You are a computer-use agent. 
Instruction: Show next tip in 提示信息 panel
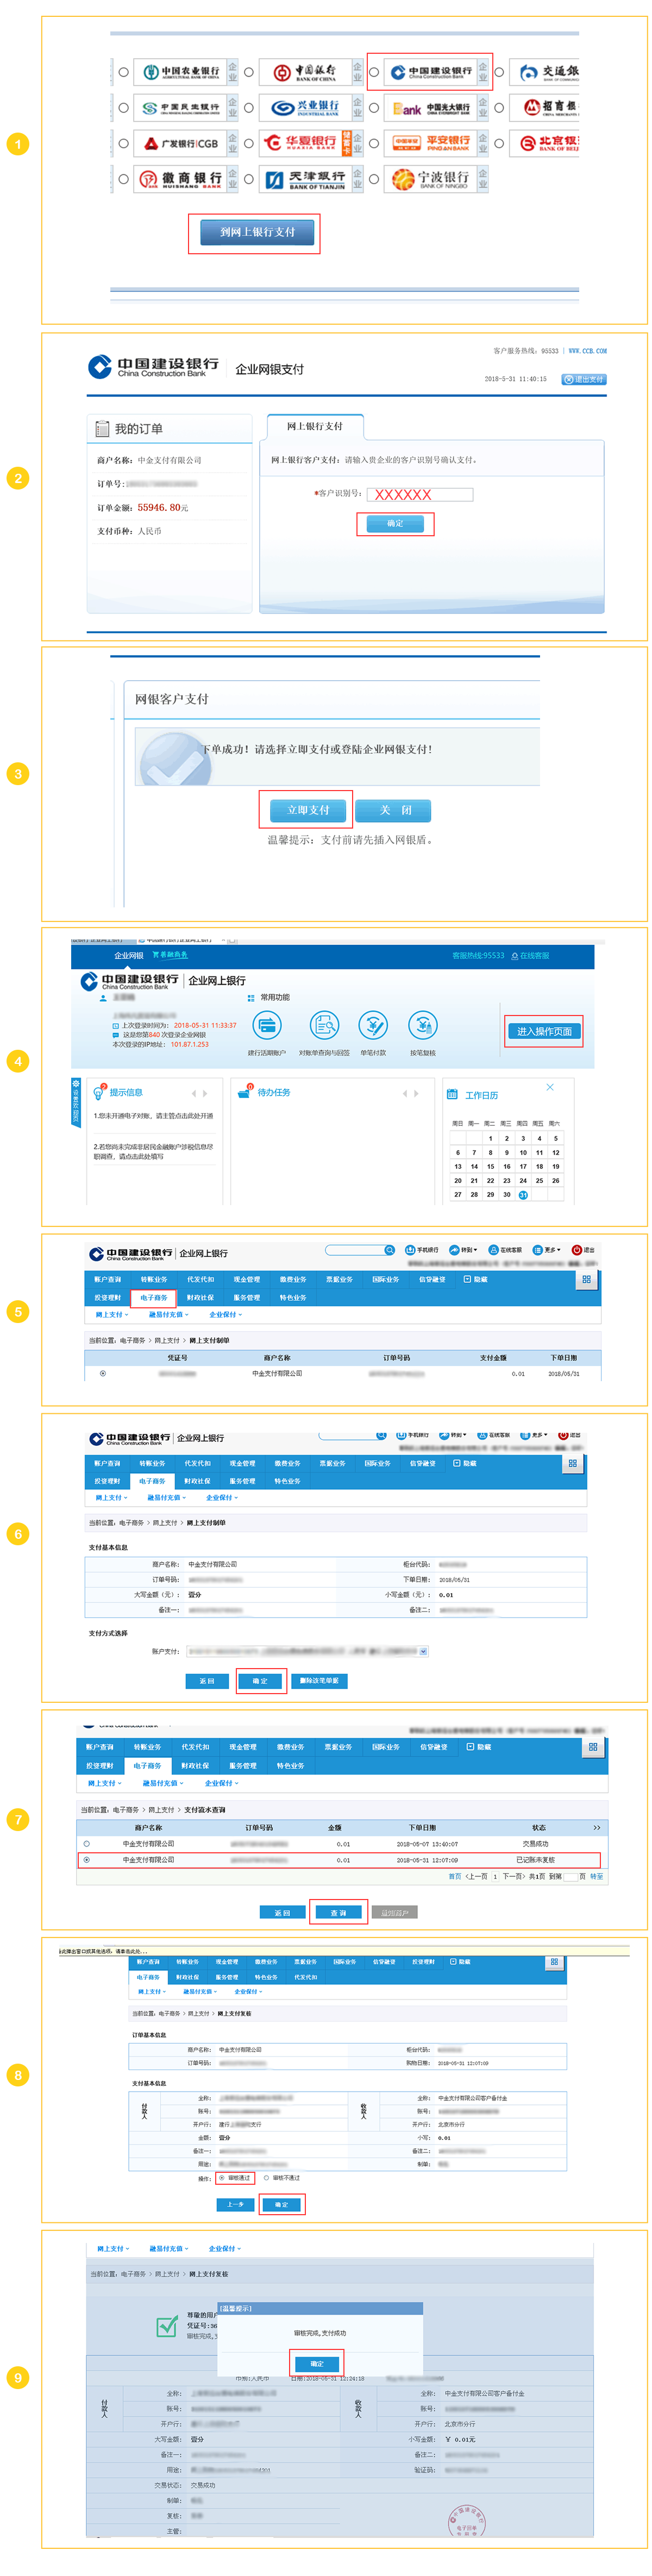click(205, 1093)
